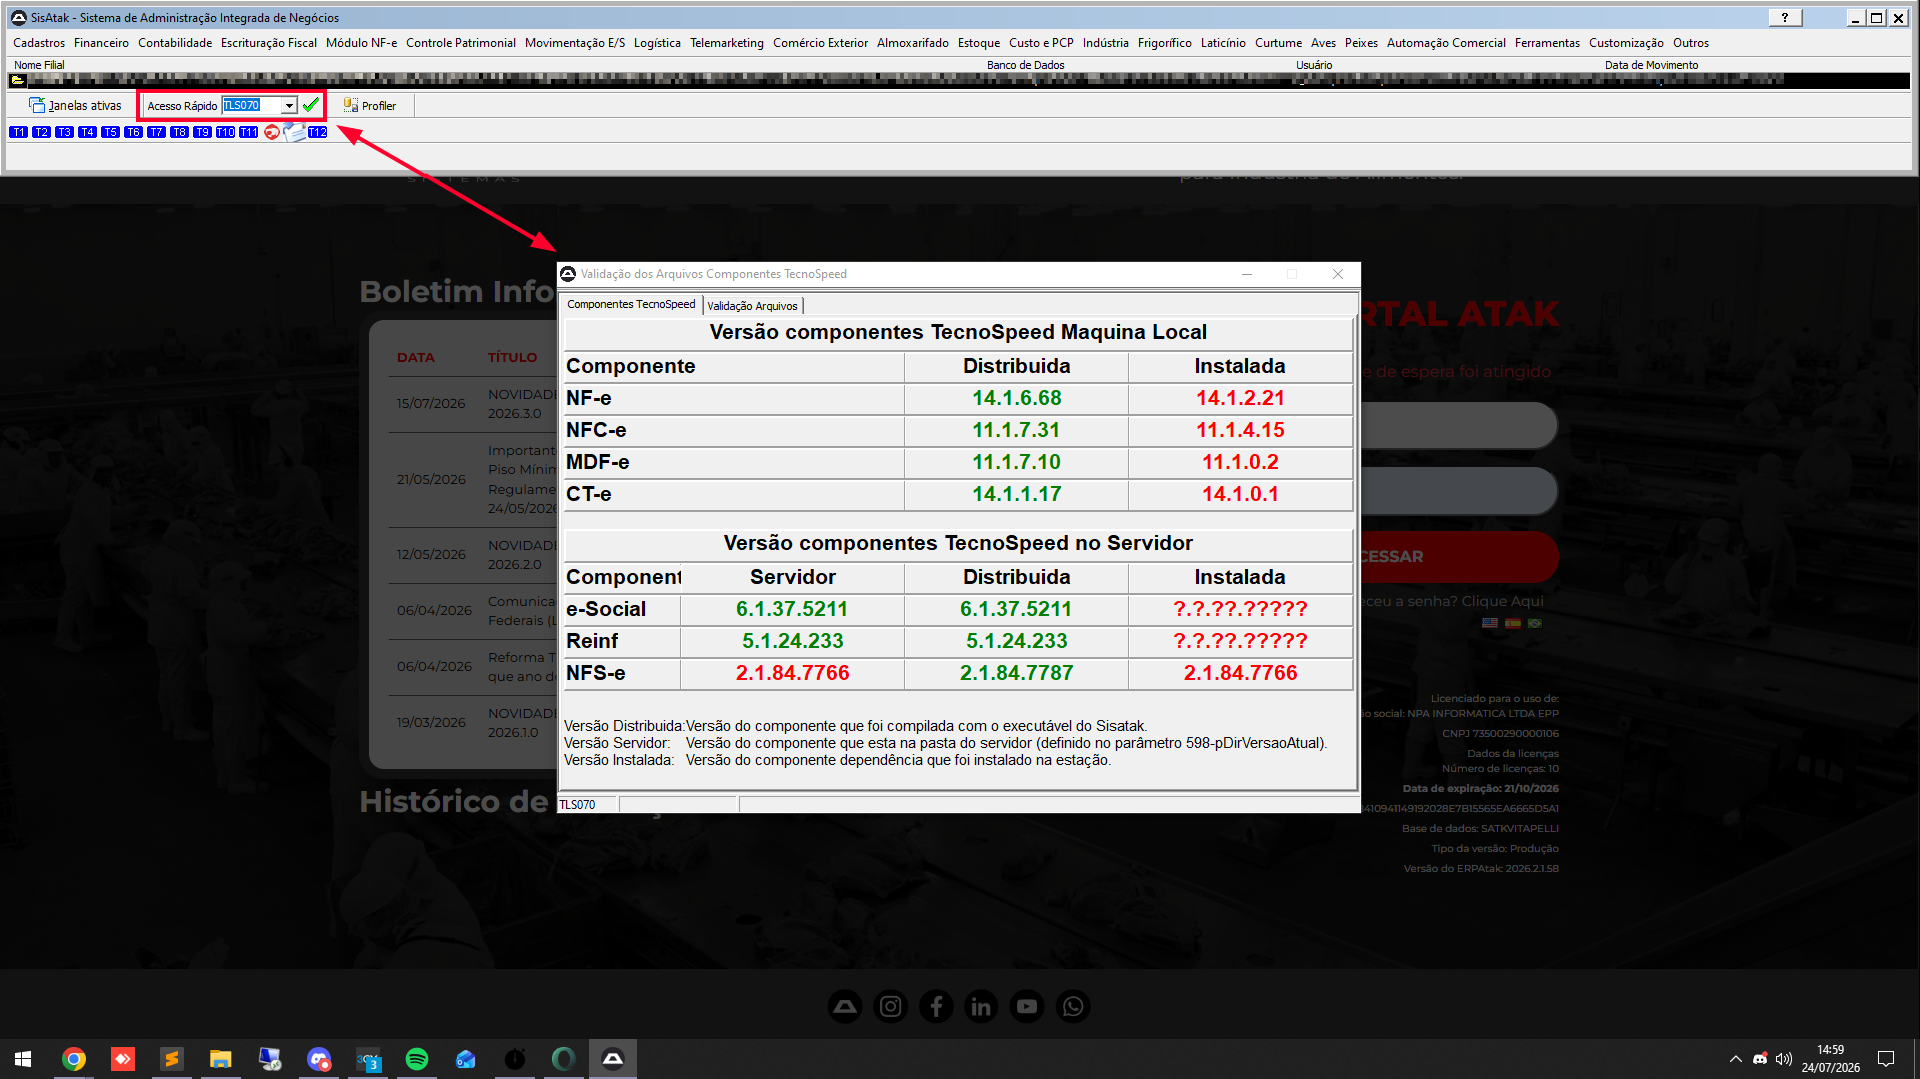Open the Cadastros menu
1920x1079 pixels.
[39, 43]
